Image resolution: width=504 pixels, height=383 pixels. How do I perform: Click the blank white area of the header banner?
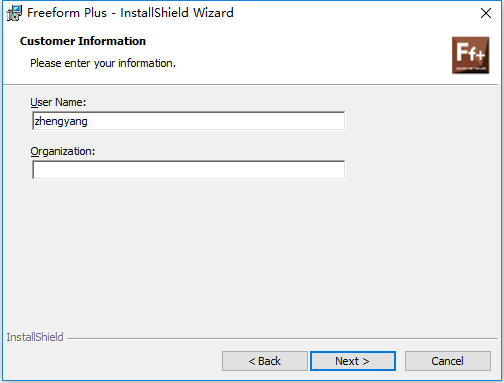[300, 55]
